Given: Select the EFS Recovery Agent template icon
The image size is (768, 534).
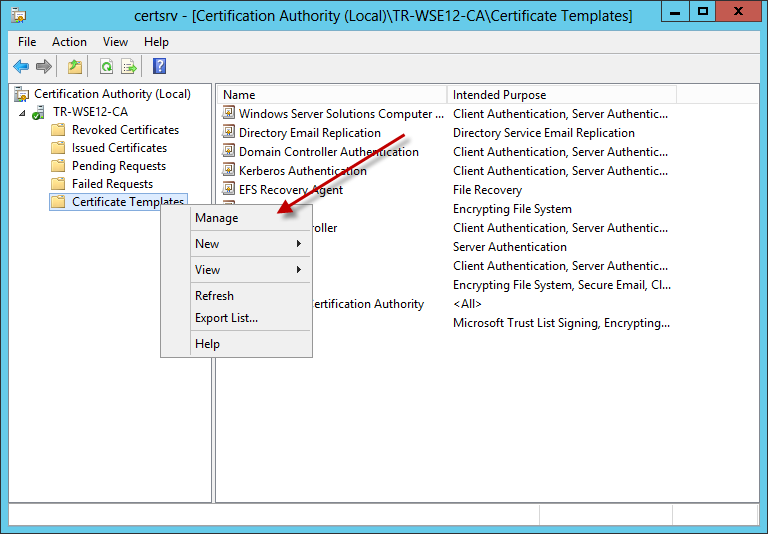Looking at the screenshot, I should point(229,190).
